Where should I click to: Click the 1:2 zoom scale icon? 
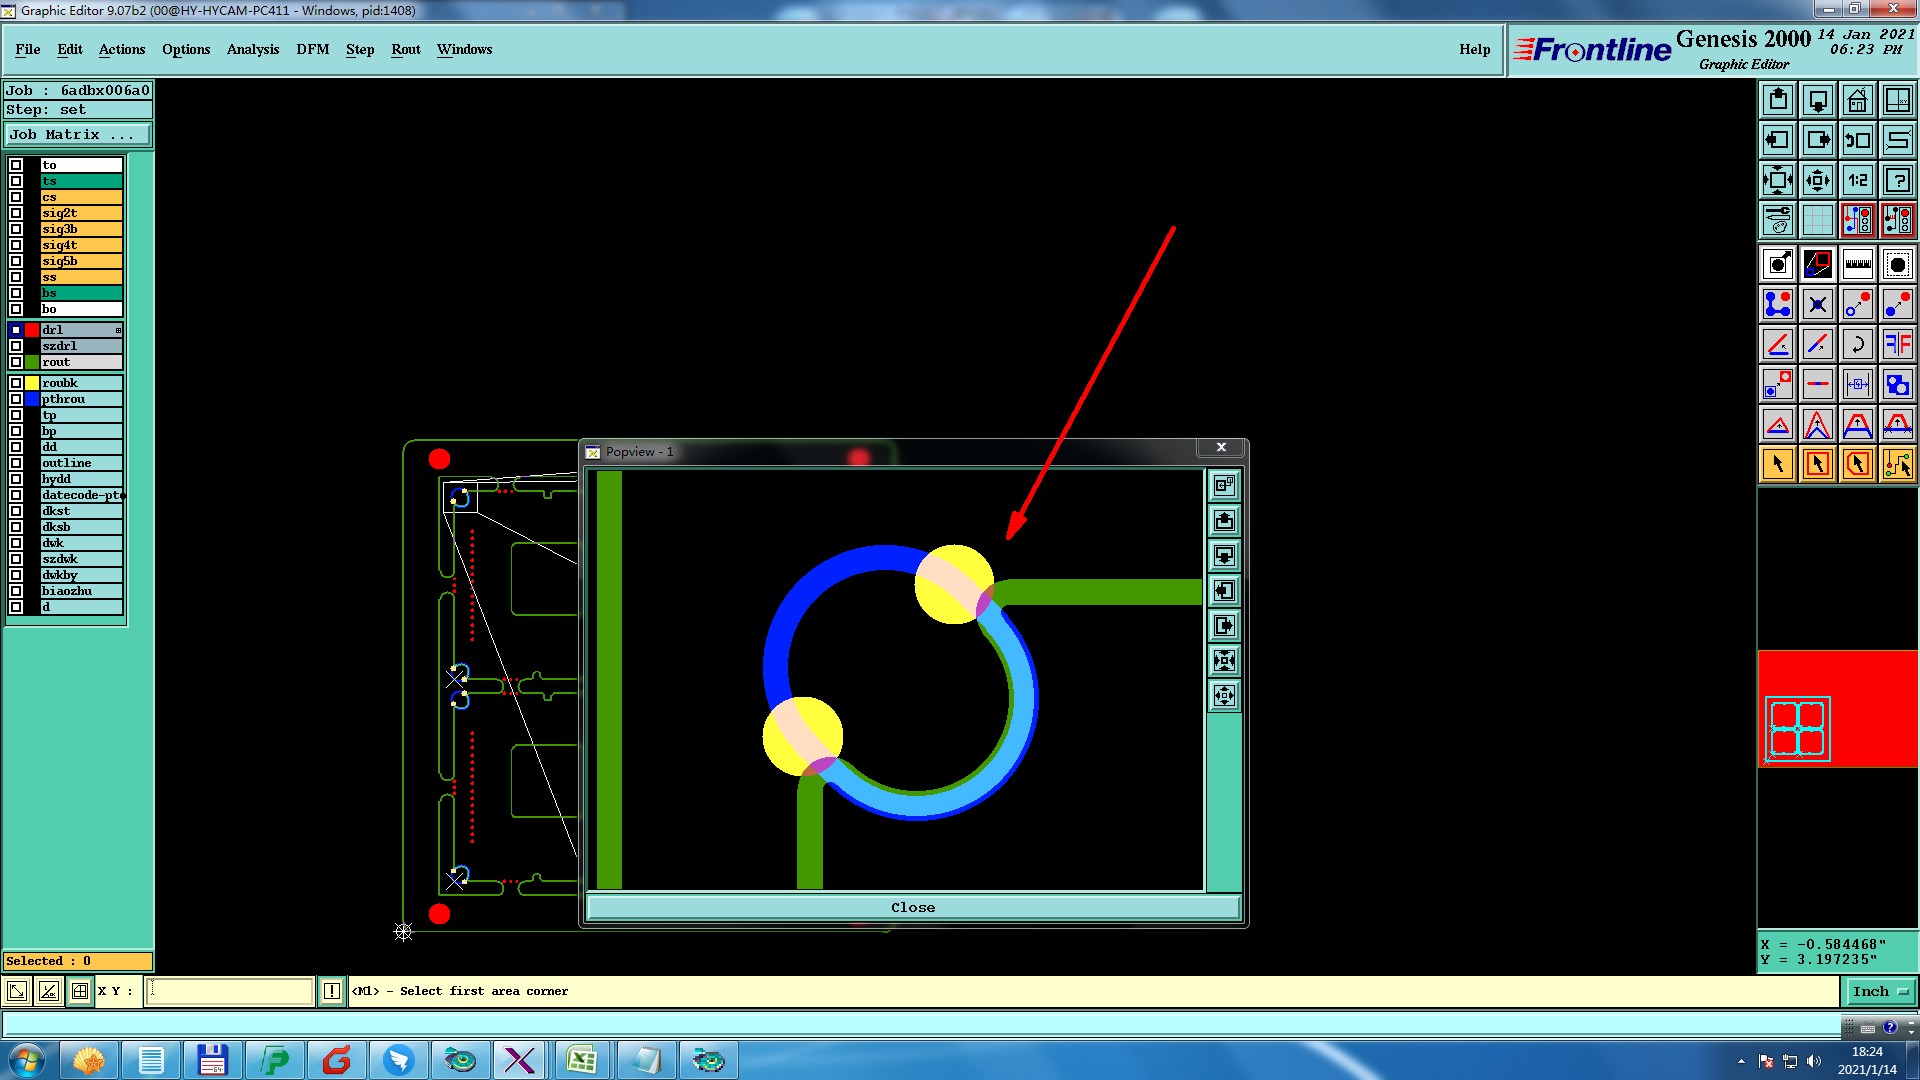coord(1857,181)
